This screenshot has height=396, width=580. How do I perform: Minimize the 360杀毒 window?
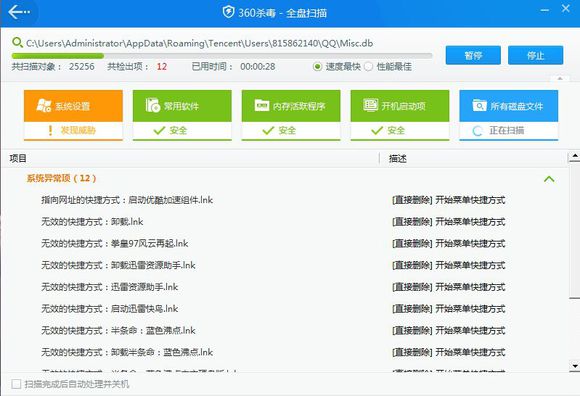[544, 10]
